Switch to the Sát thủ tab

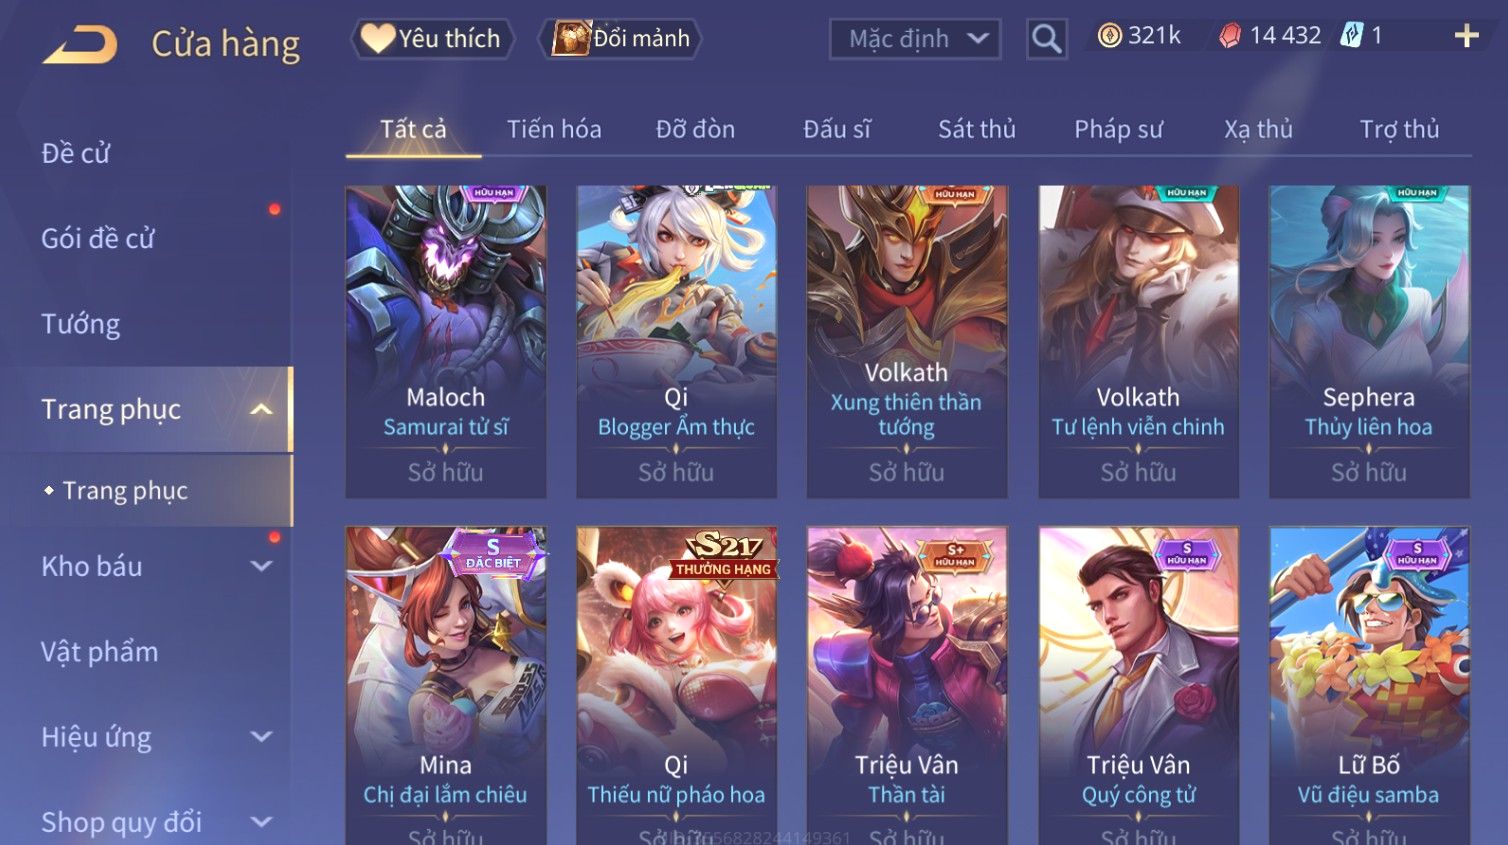tap(976, 129)
